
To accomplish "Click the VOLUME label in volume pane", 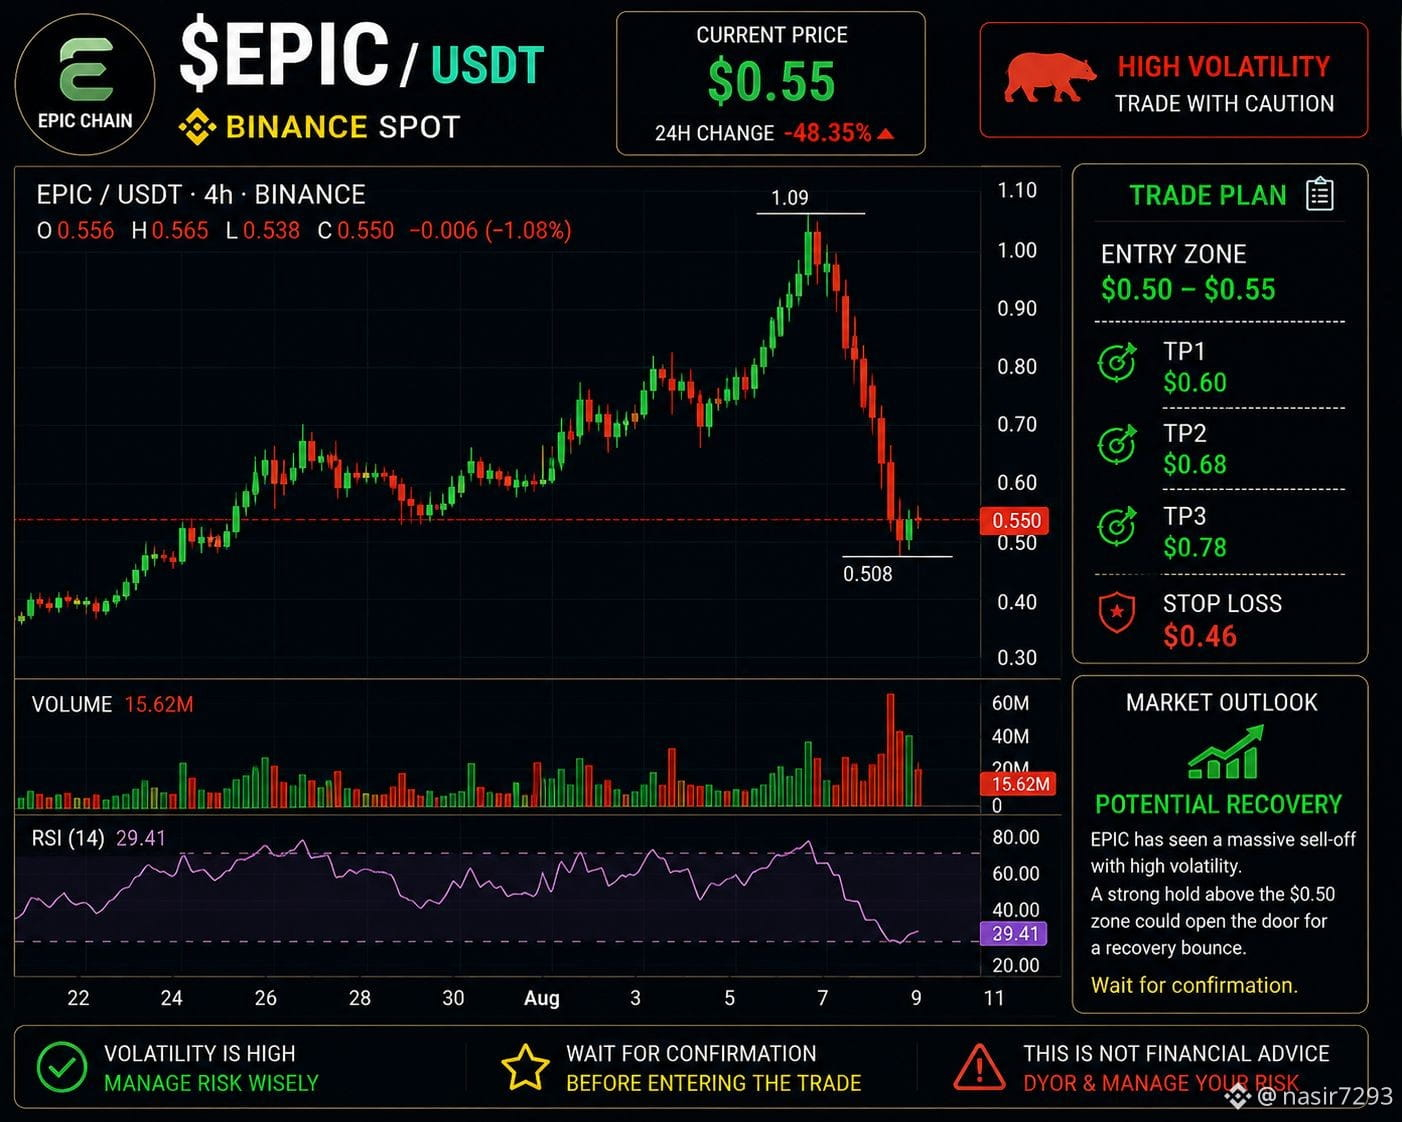I will (x=72, y=705).
